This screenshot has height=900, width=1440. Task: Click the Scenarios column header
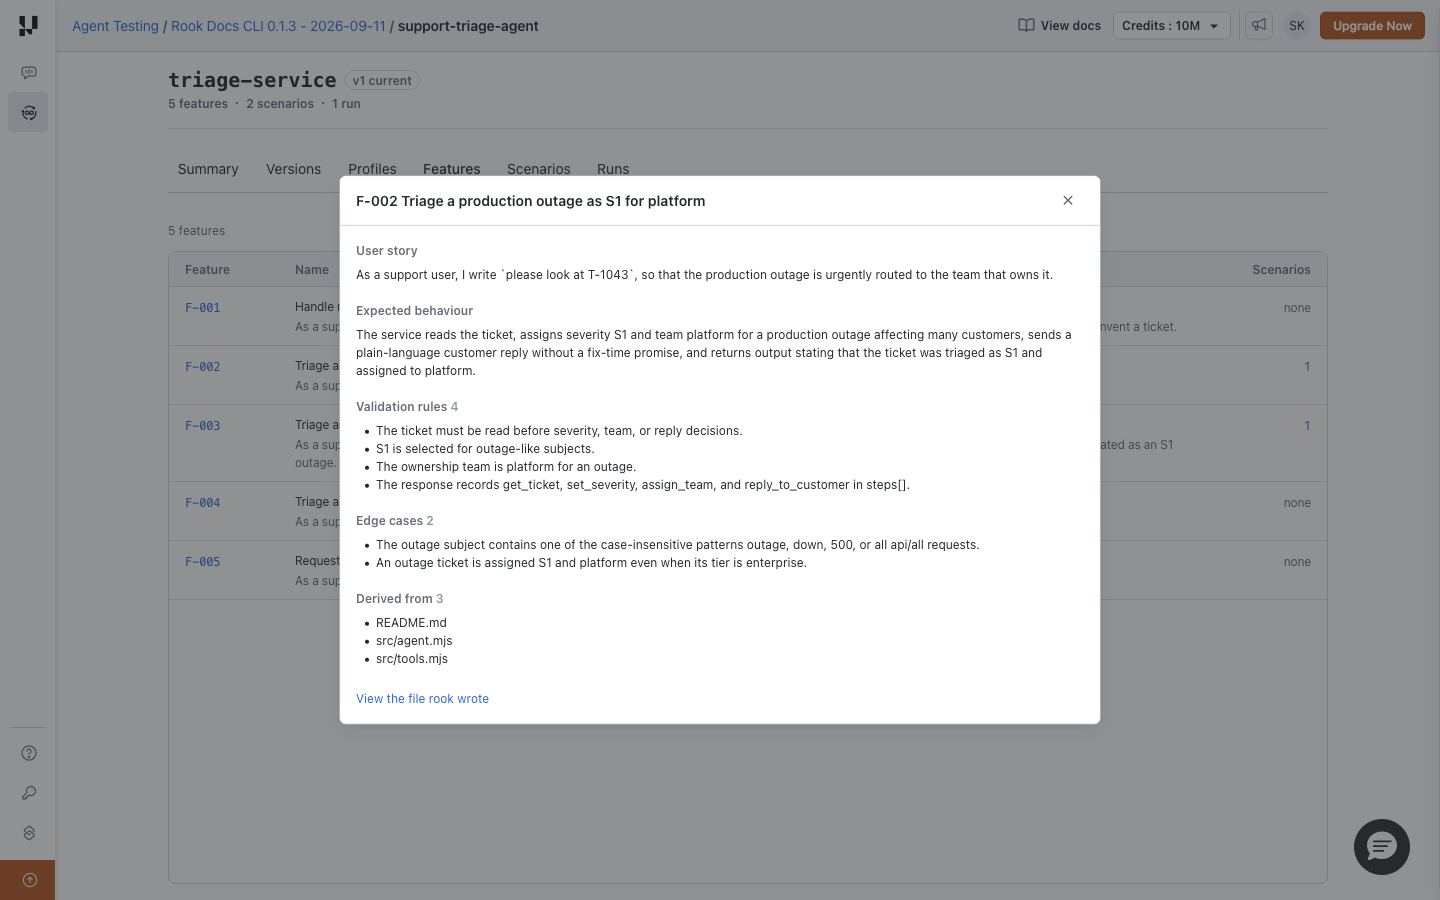[1281, 270]
